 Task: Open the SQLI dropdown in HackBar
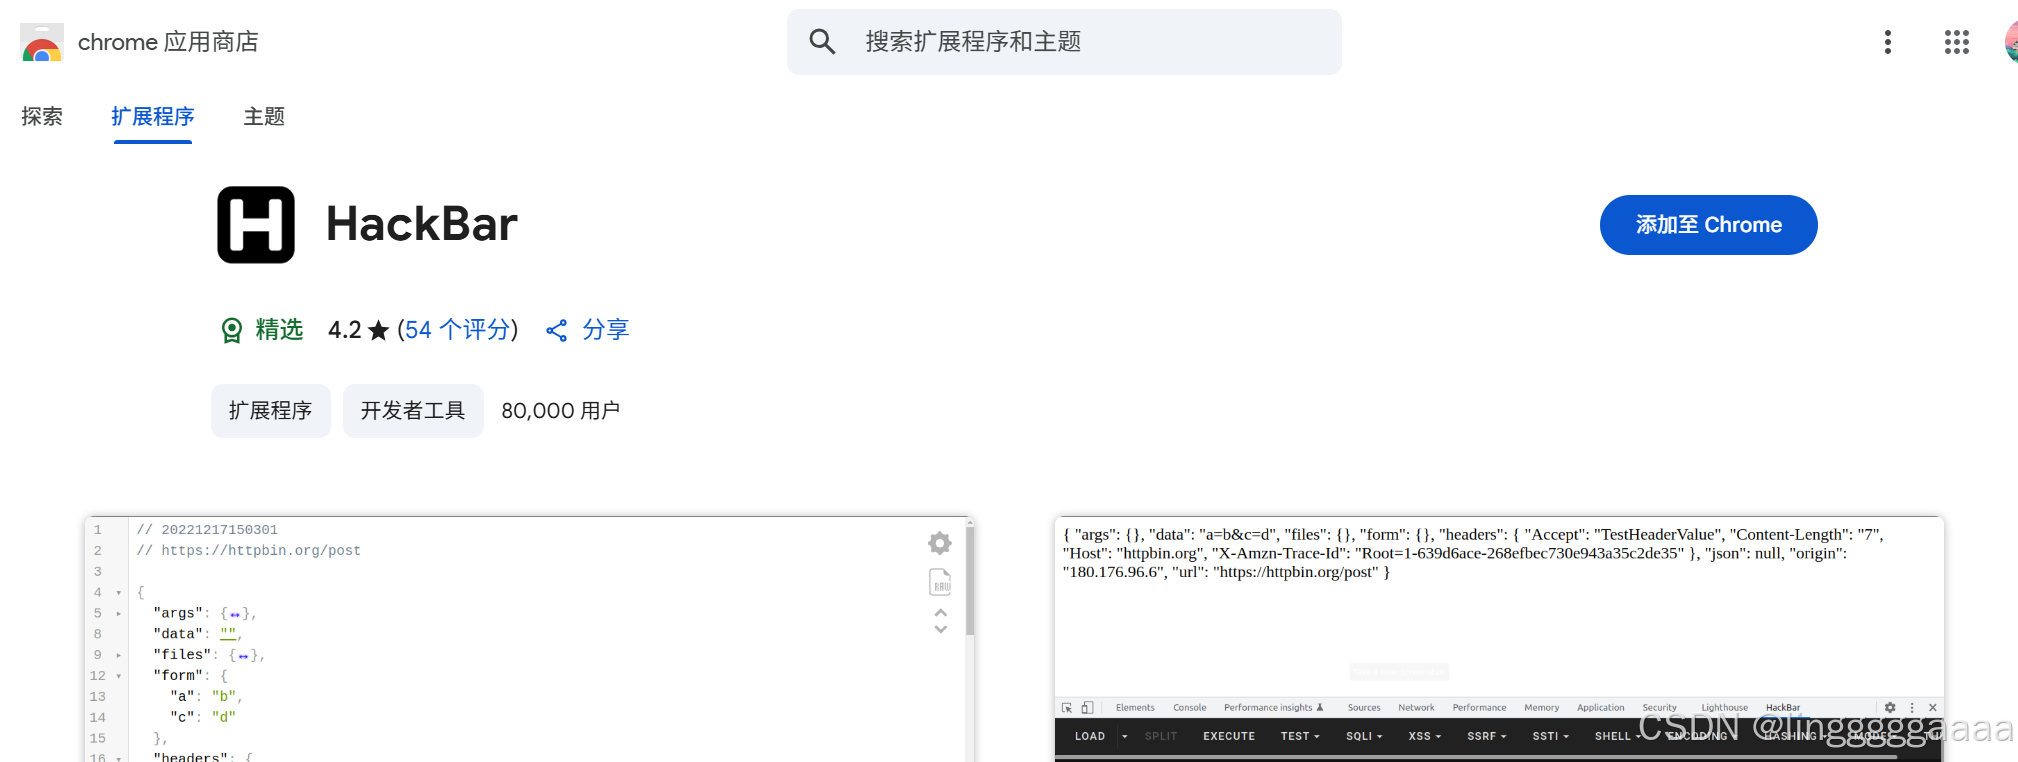pyautogui.click(x=1364, y=736)
